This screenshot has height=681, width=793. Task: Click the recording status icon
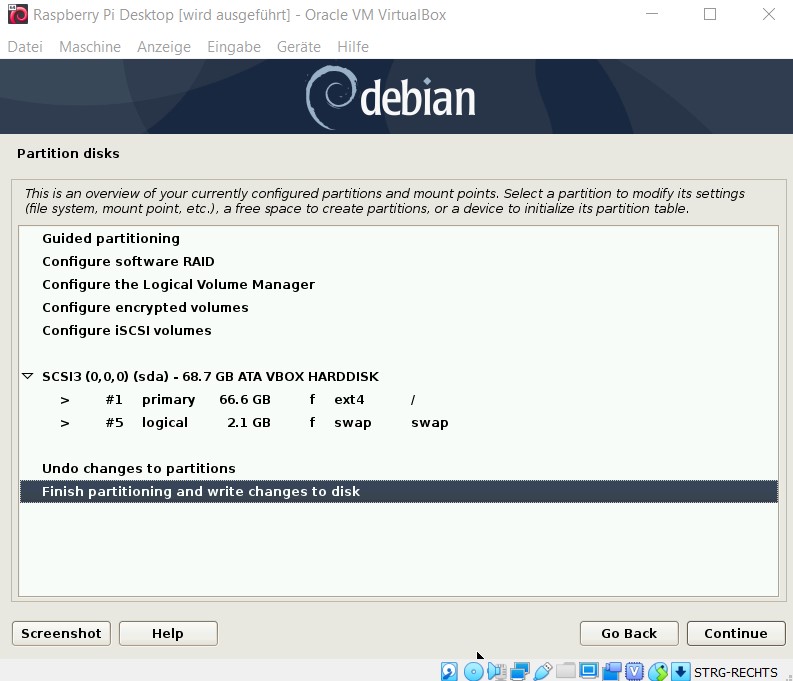[x=611, y=671]
